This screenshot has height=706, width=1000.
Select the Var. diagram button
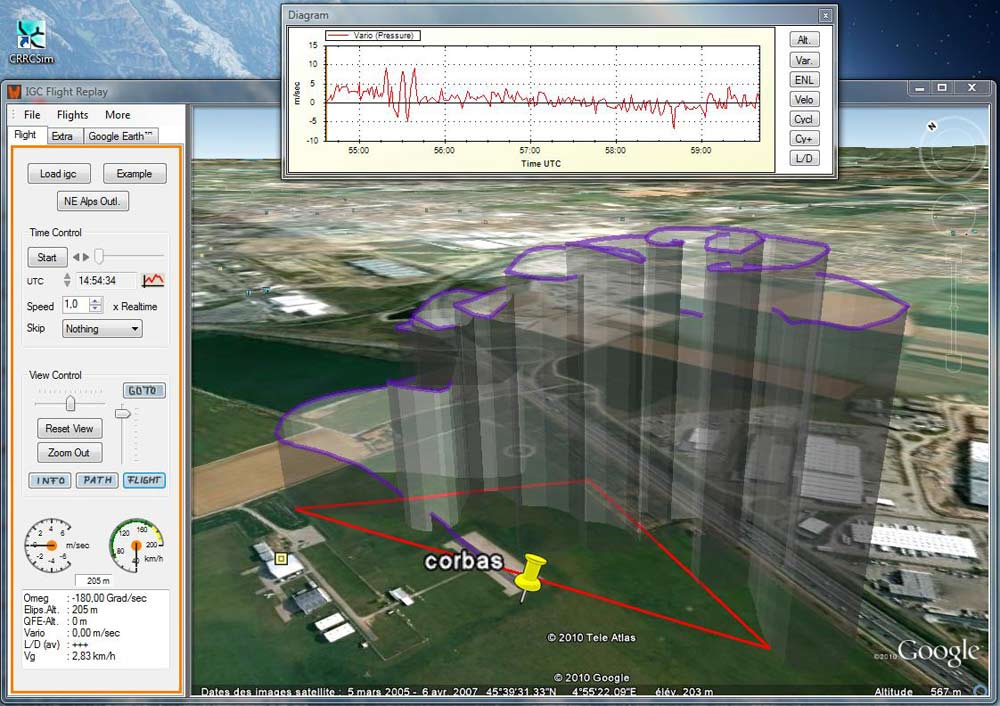point(804,60)
